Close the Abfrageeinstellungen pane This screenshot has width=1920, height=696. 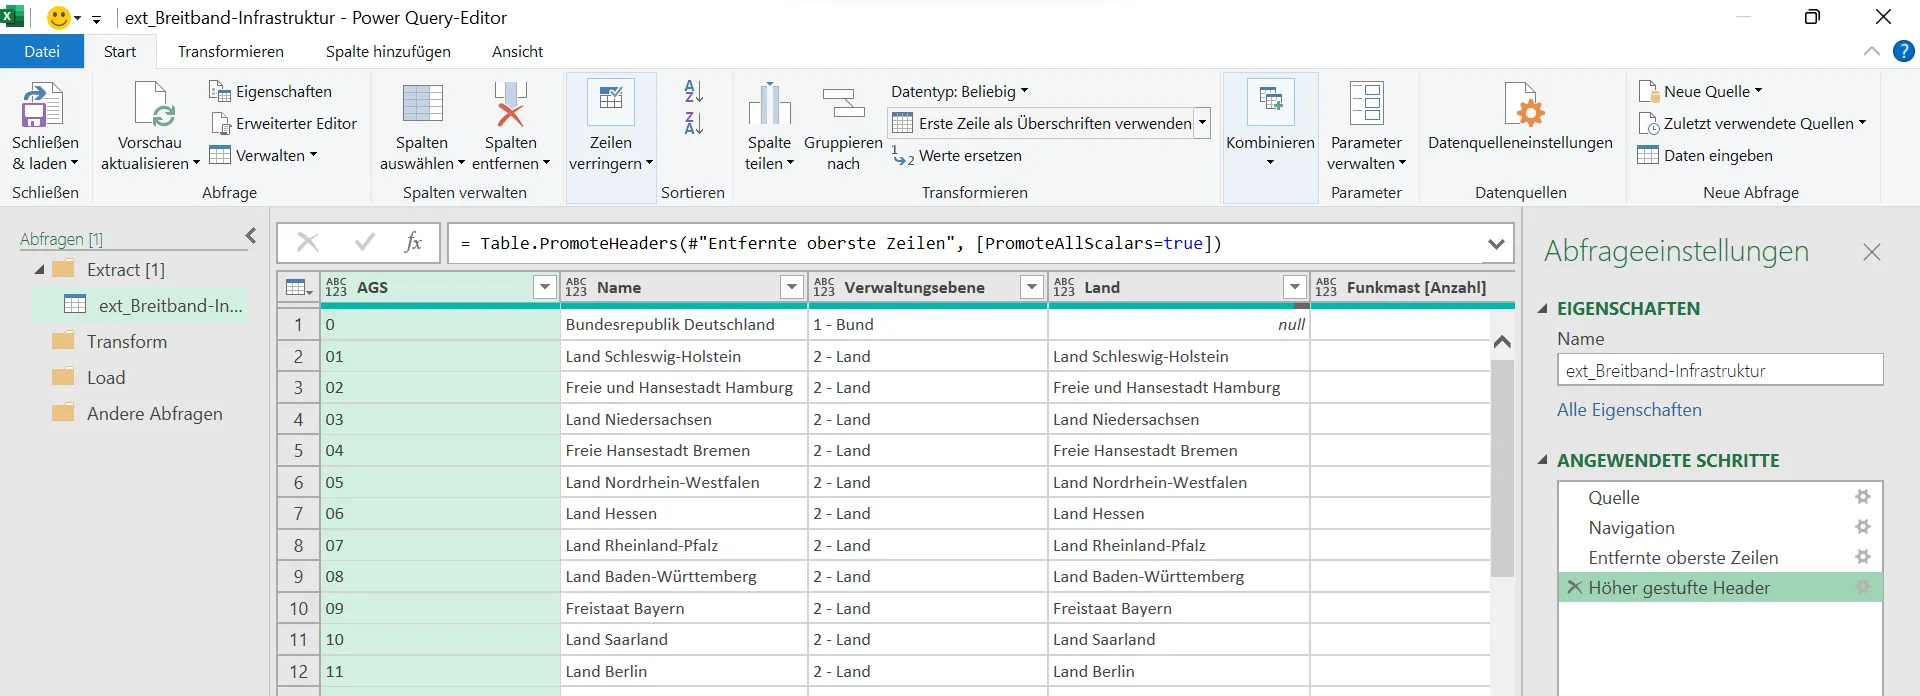(1871, 252)
